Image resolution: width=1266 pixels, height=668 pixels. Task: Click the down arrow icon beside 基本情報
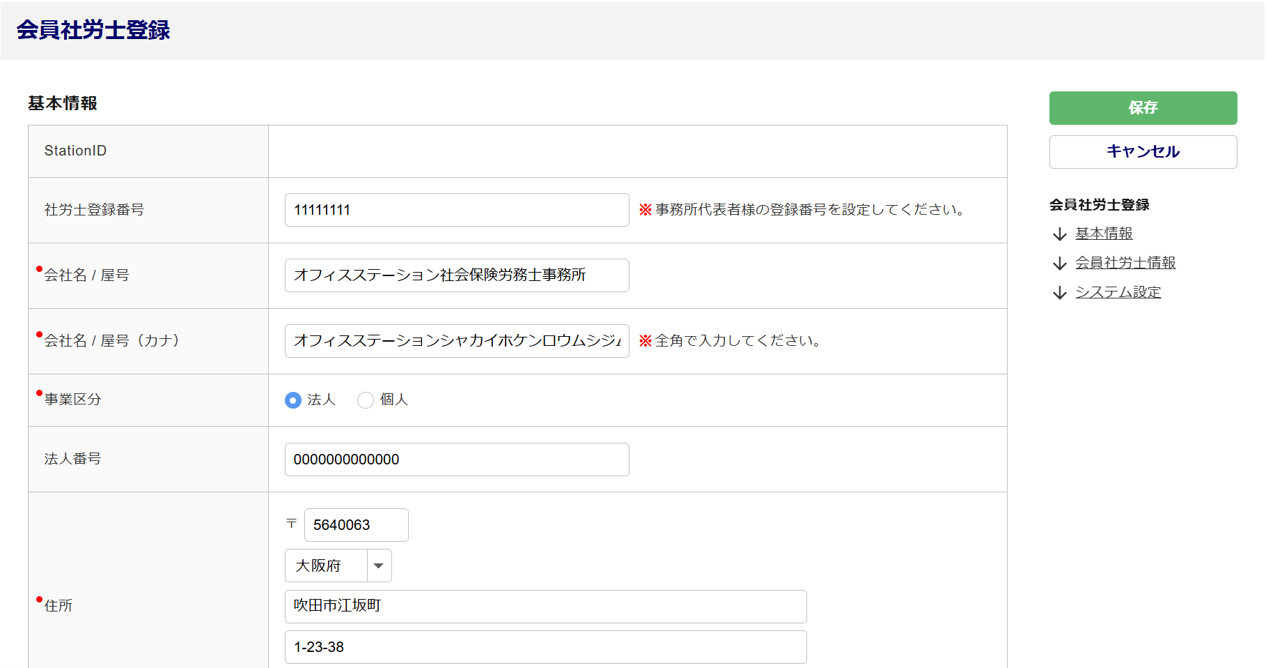1060,234
